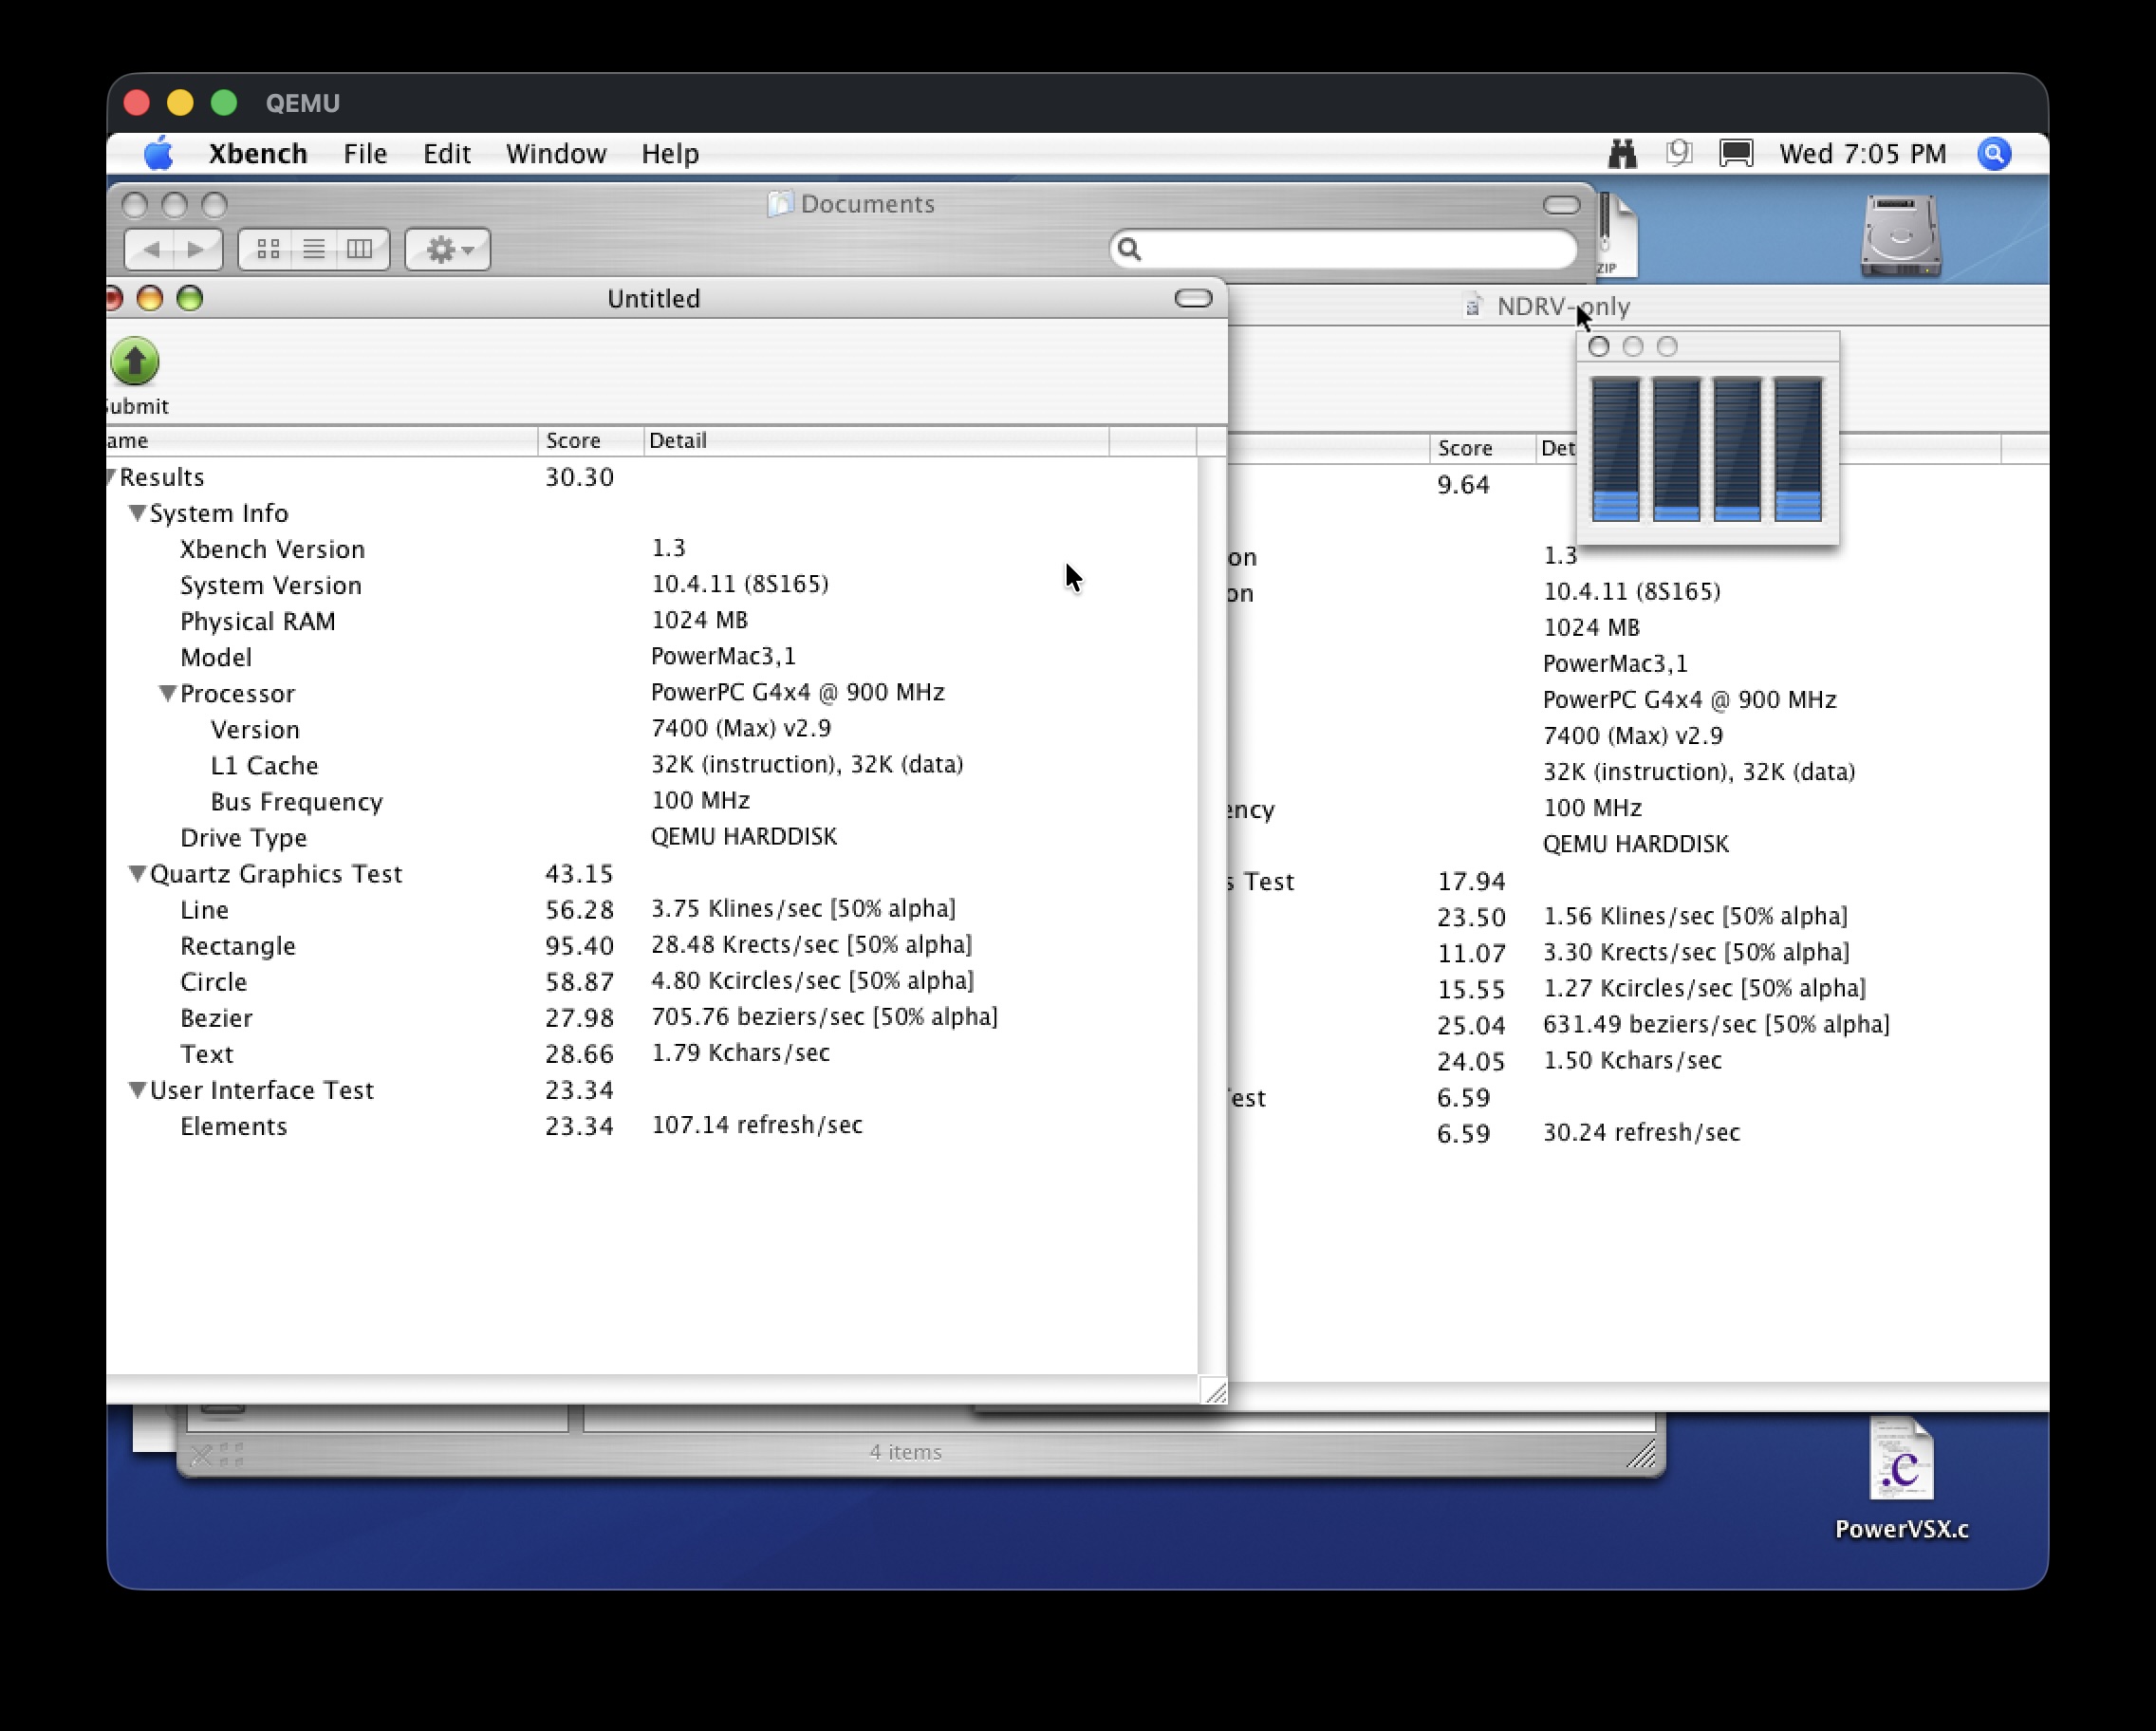
Task: Select the Model row
Action: point(651,657)
